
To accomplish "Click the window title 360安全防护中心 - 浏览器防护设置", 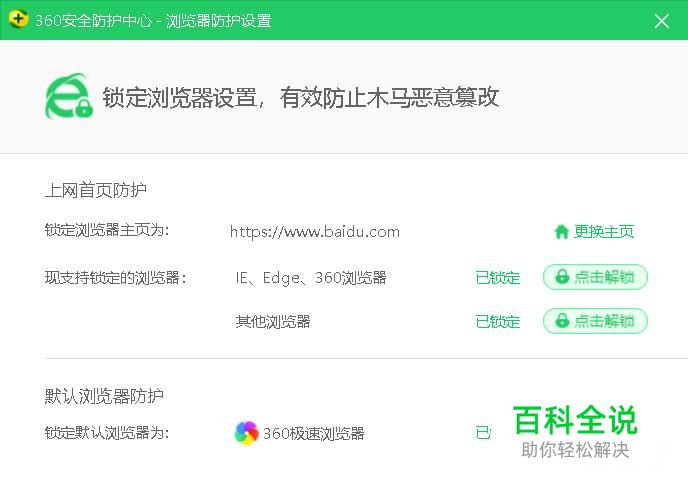I will pos(153,21).
